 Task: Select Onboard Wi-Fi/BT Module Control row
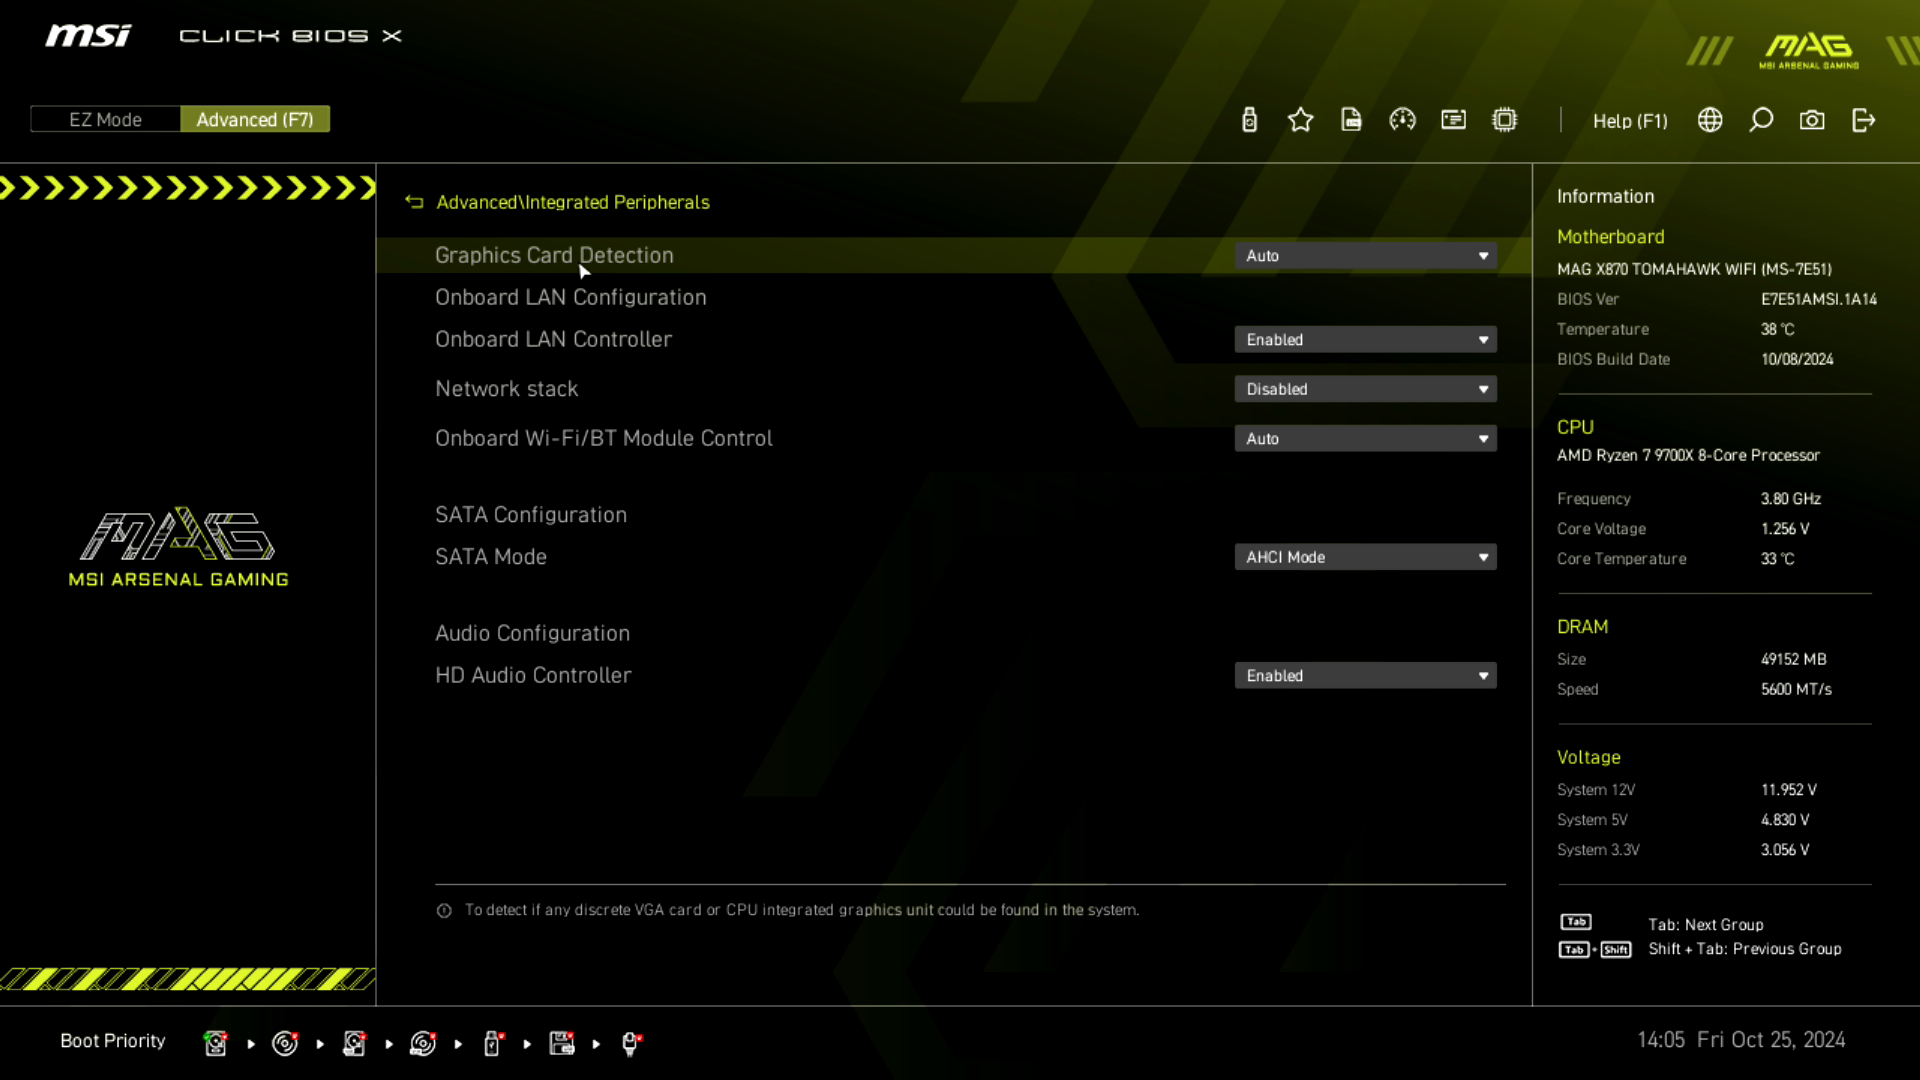604,438
